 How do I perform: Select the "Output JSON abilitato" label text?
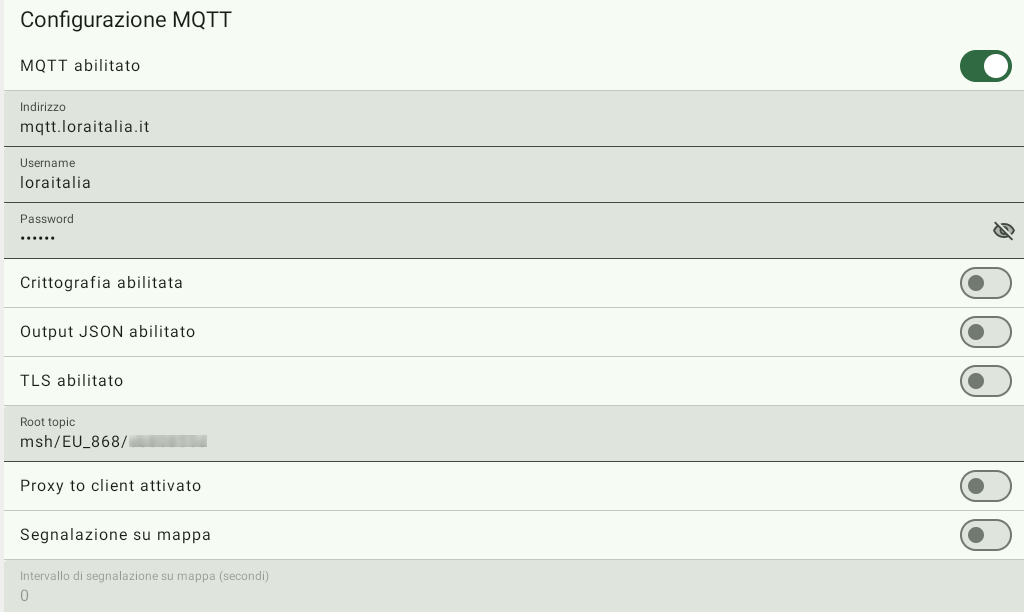[x=107, y=332]
